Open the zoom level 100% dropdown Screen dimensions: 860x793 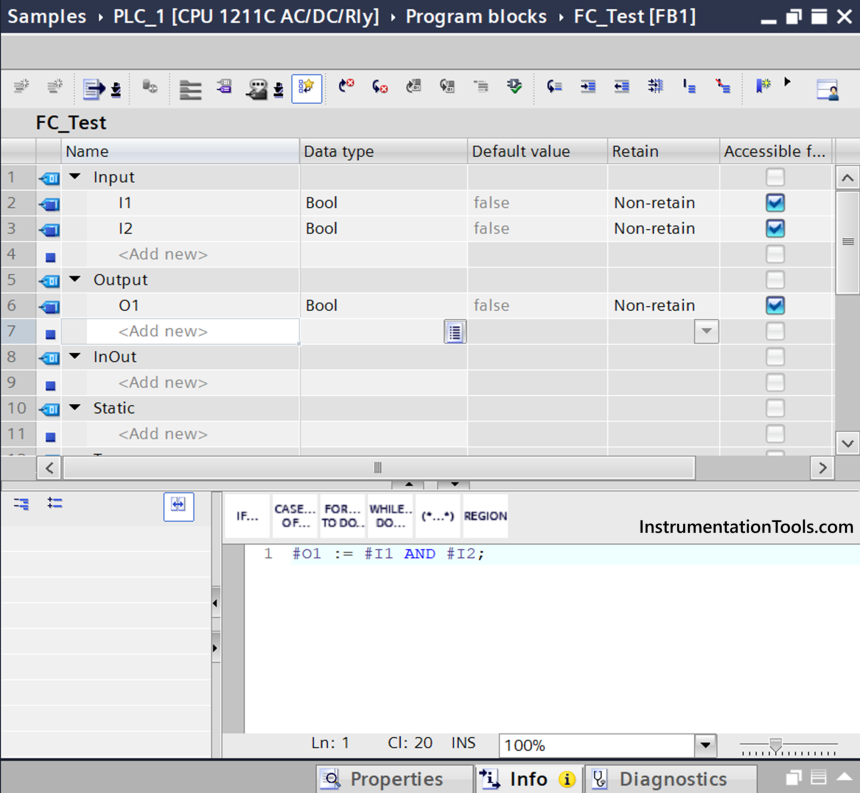(x=706, y=745)
